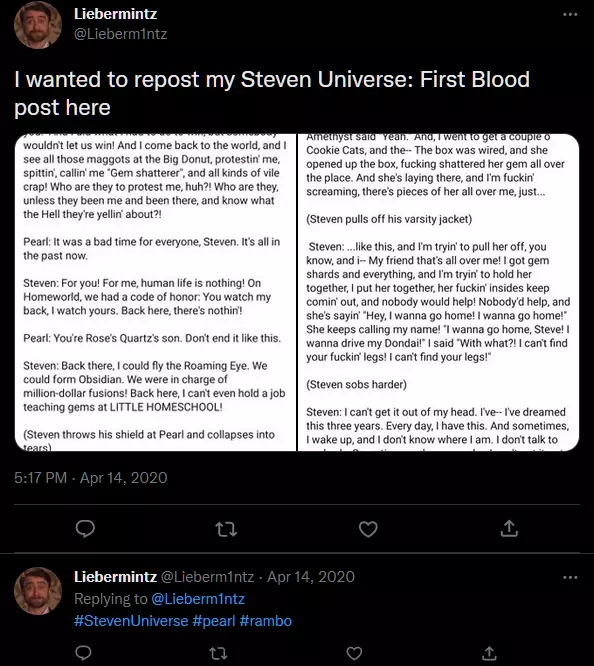The width and height of the screenshot is (594, 666).
Task: Open the @Lieberm1ntz mention in reply
Action: pos(198,599)
